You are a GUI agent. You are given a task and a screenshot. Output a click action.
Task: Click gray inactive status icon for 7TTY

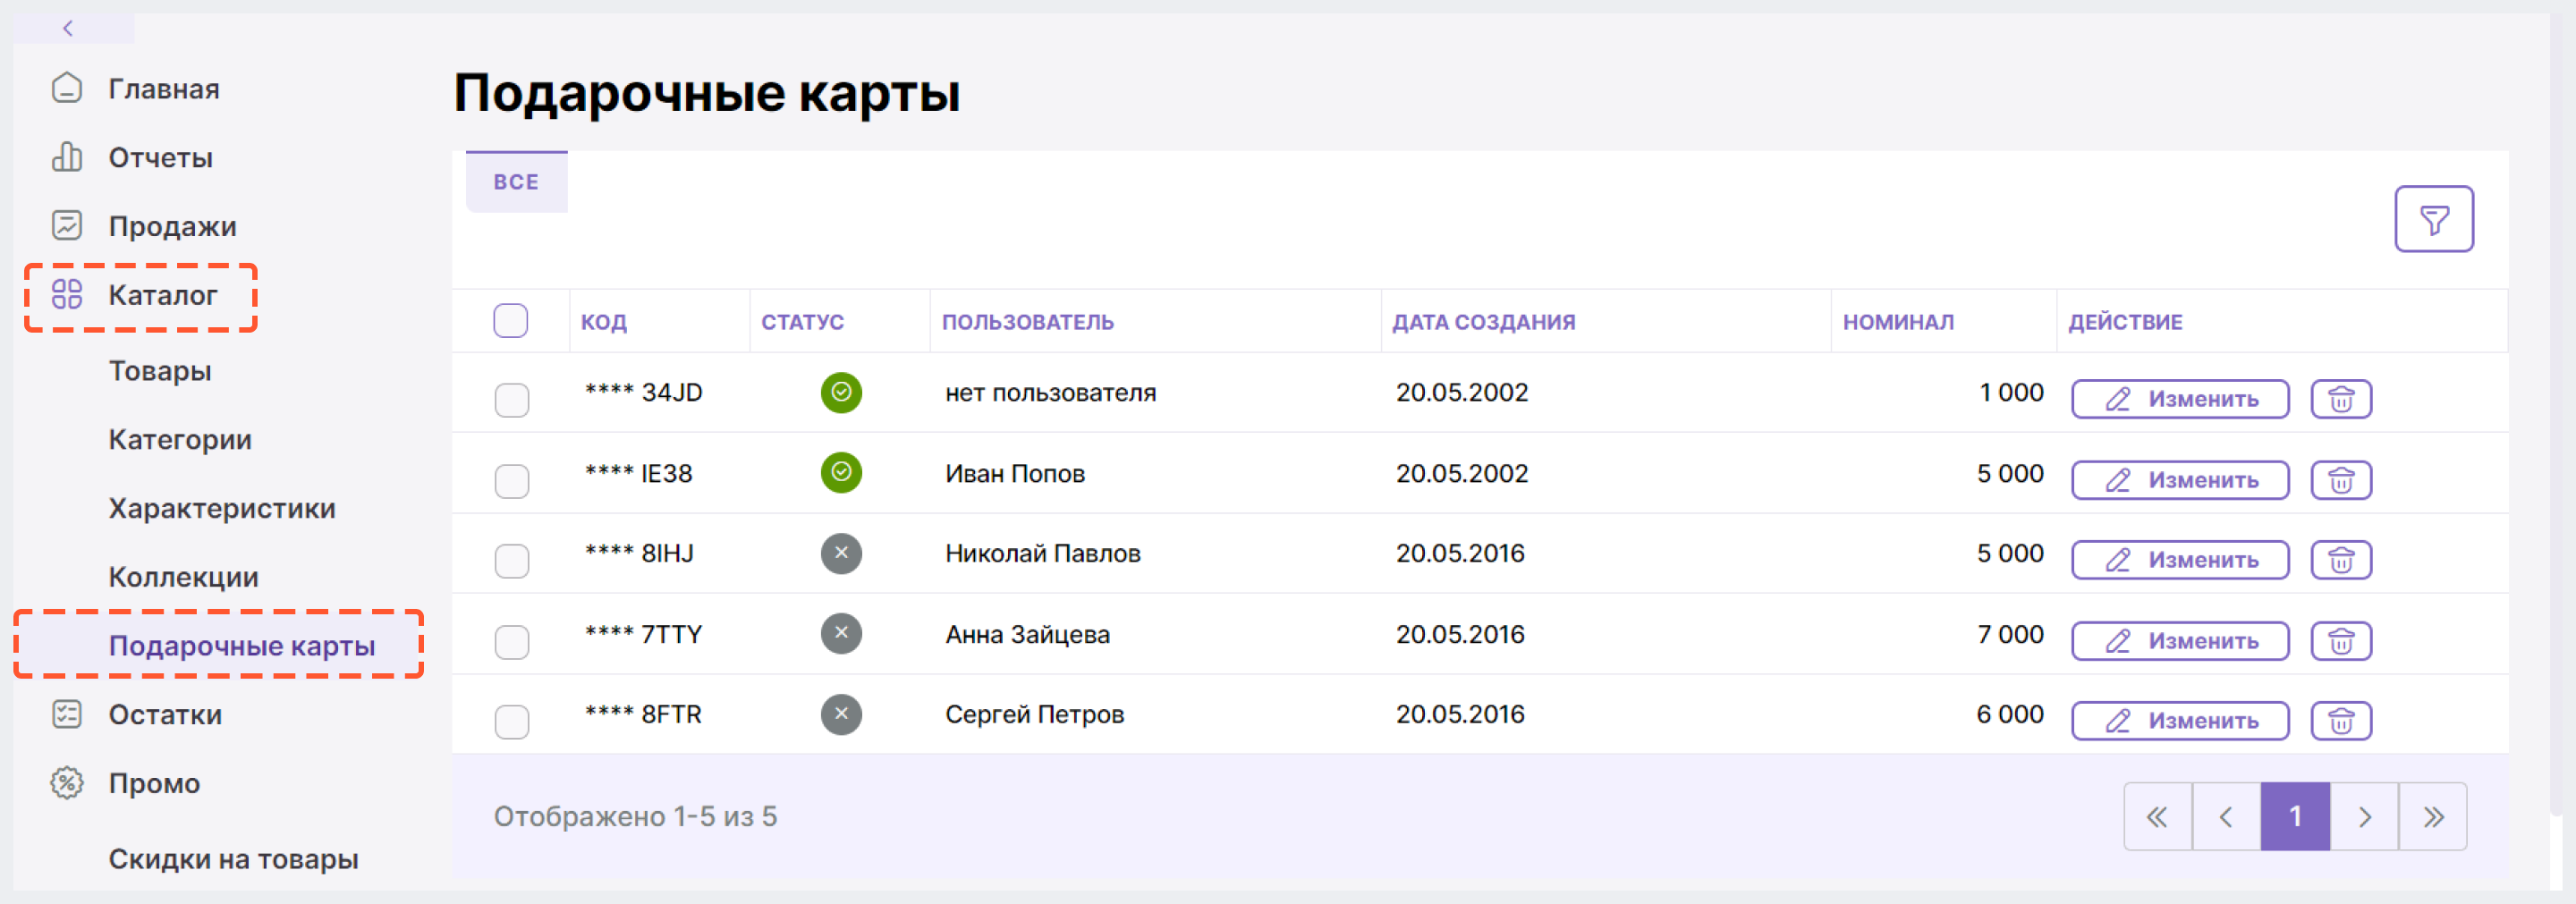pyautogui.click(x=841, y=633)
